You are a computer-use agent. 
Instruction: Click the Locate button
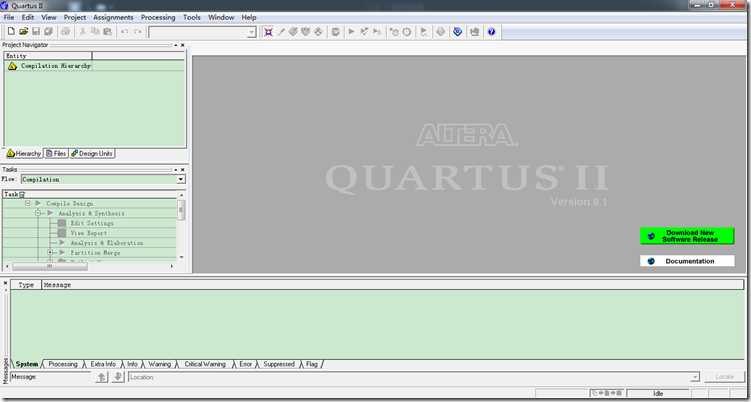tap(724, 377)
